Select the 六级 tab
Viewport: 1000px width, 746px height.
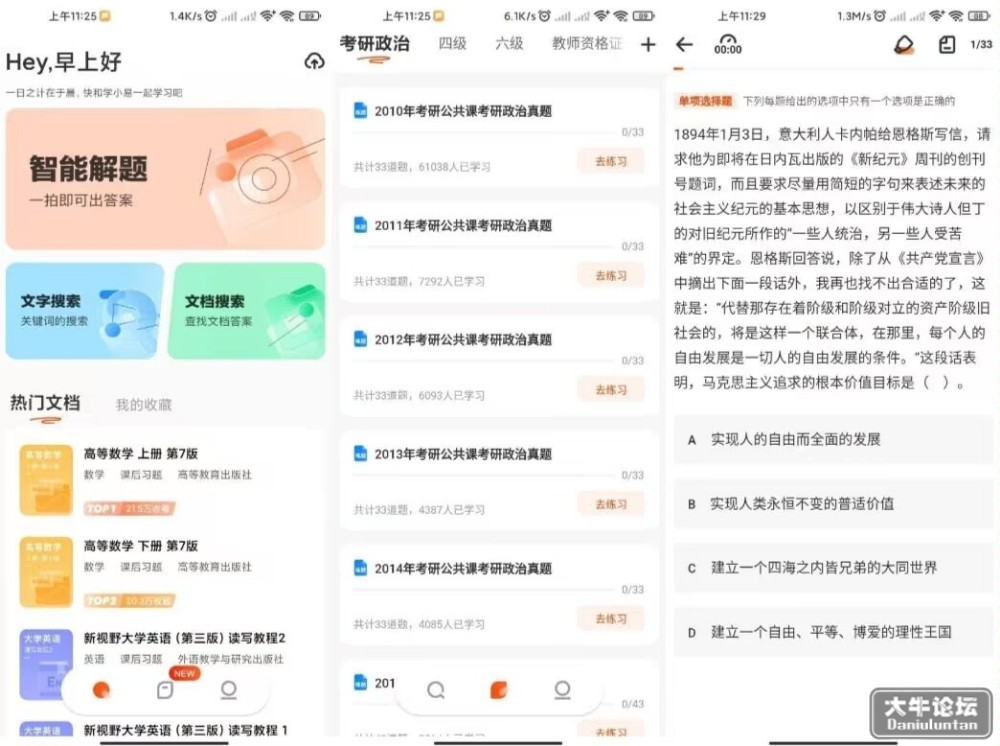pos(509,43)
